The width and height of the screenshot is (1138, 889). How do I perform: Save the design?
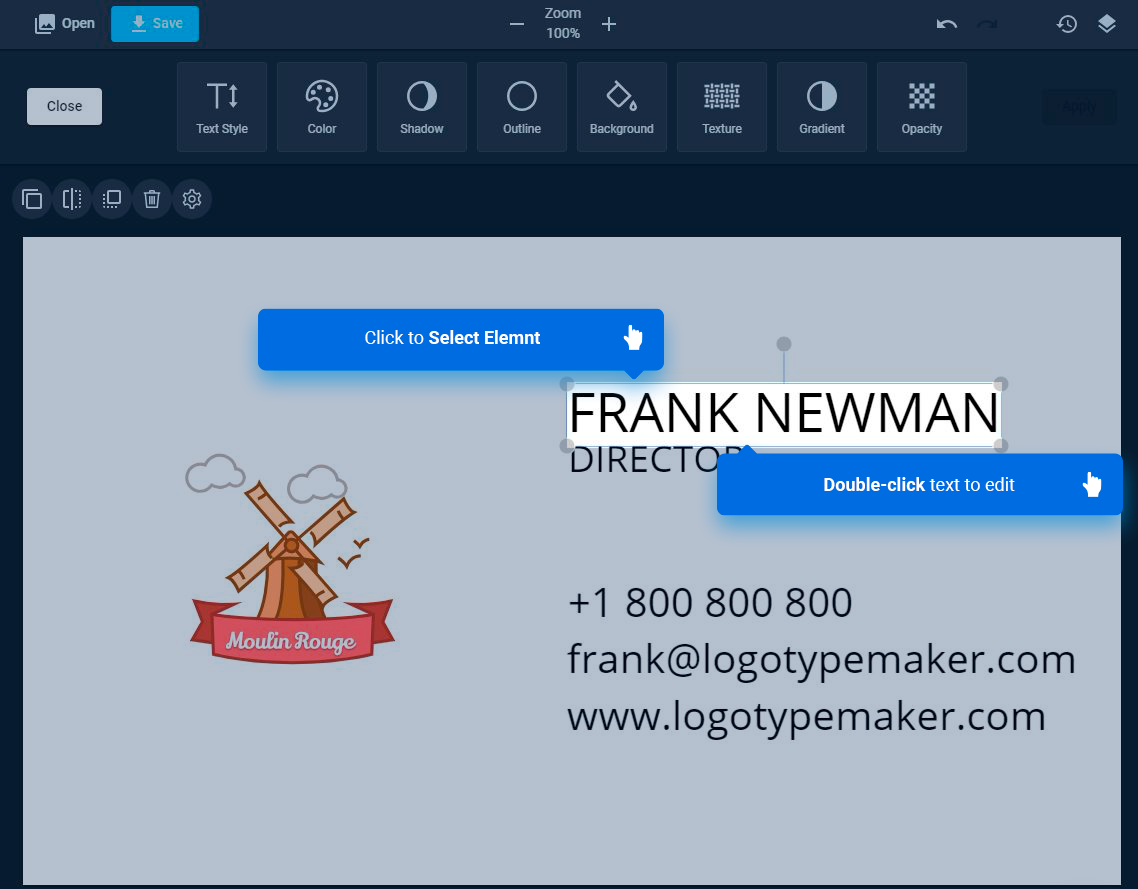tap(155, 23)
